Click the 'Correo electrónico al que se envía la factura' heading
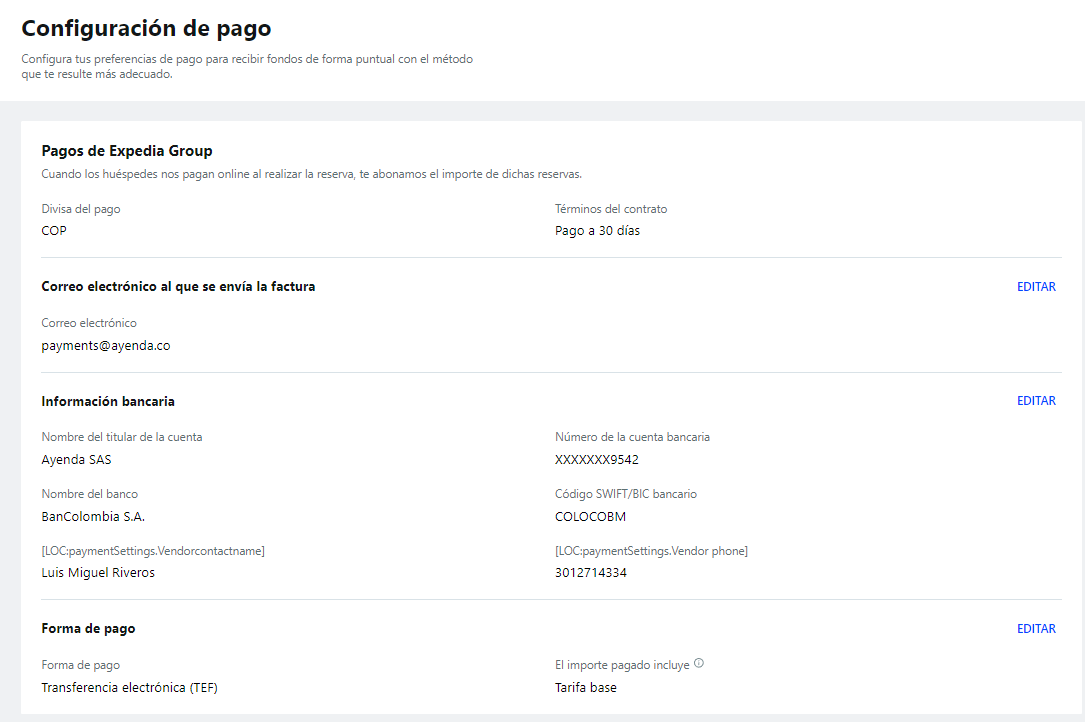 coord(179,287)
